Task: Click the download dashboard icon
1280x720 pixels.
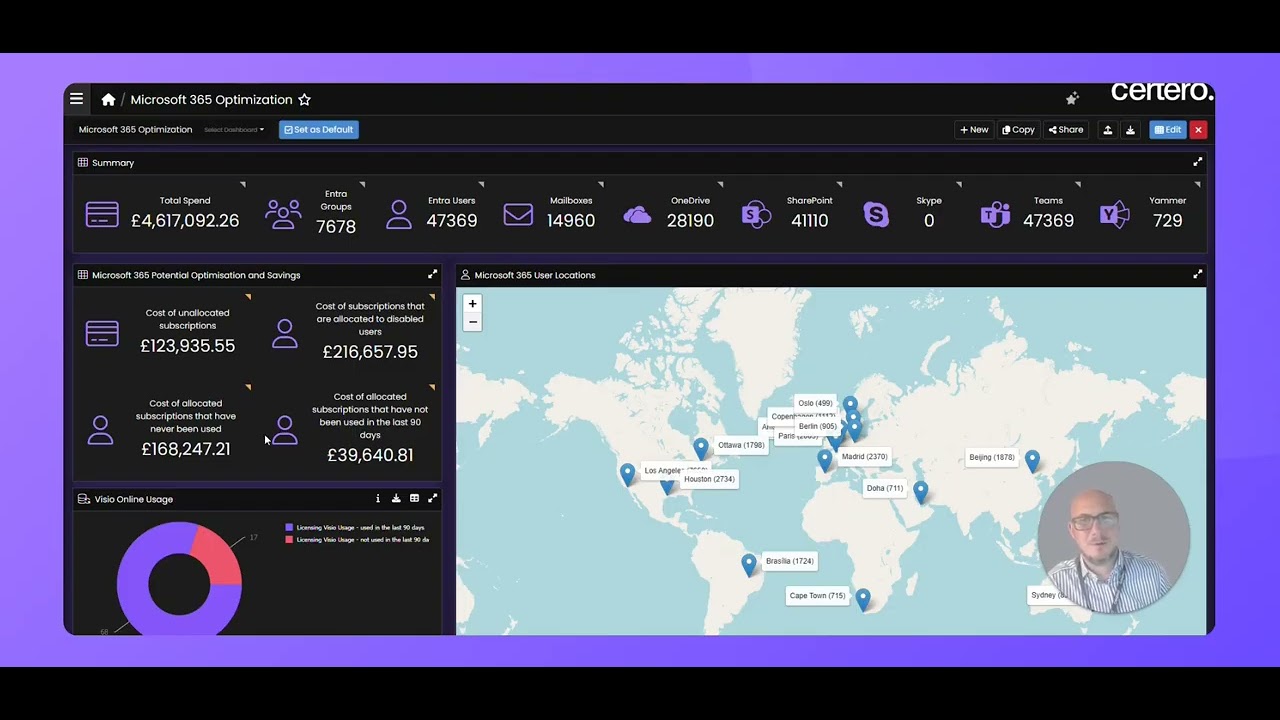Action: [x=1130, y=130]
